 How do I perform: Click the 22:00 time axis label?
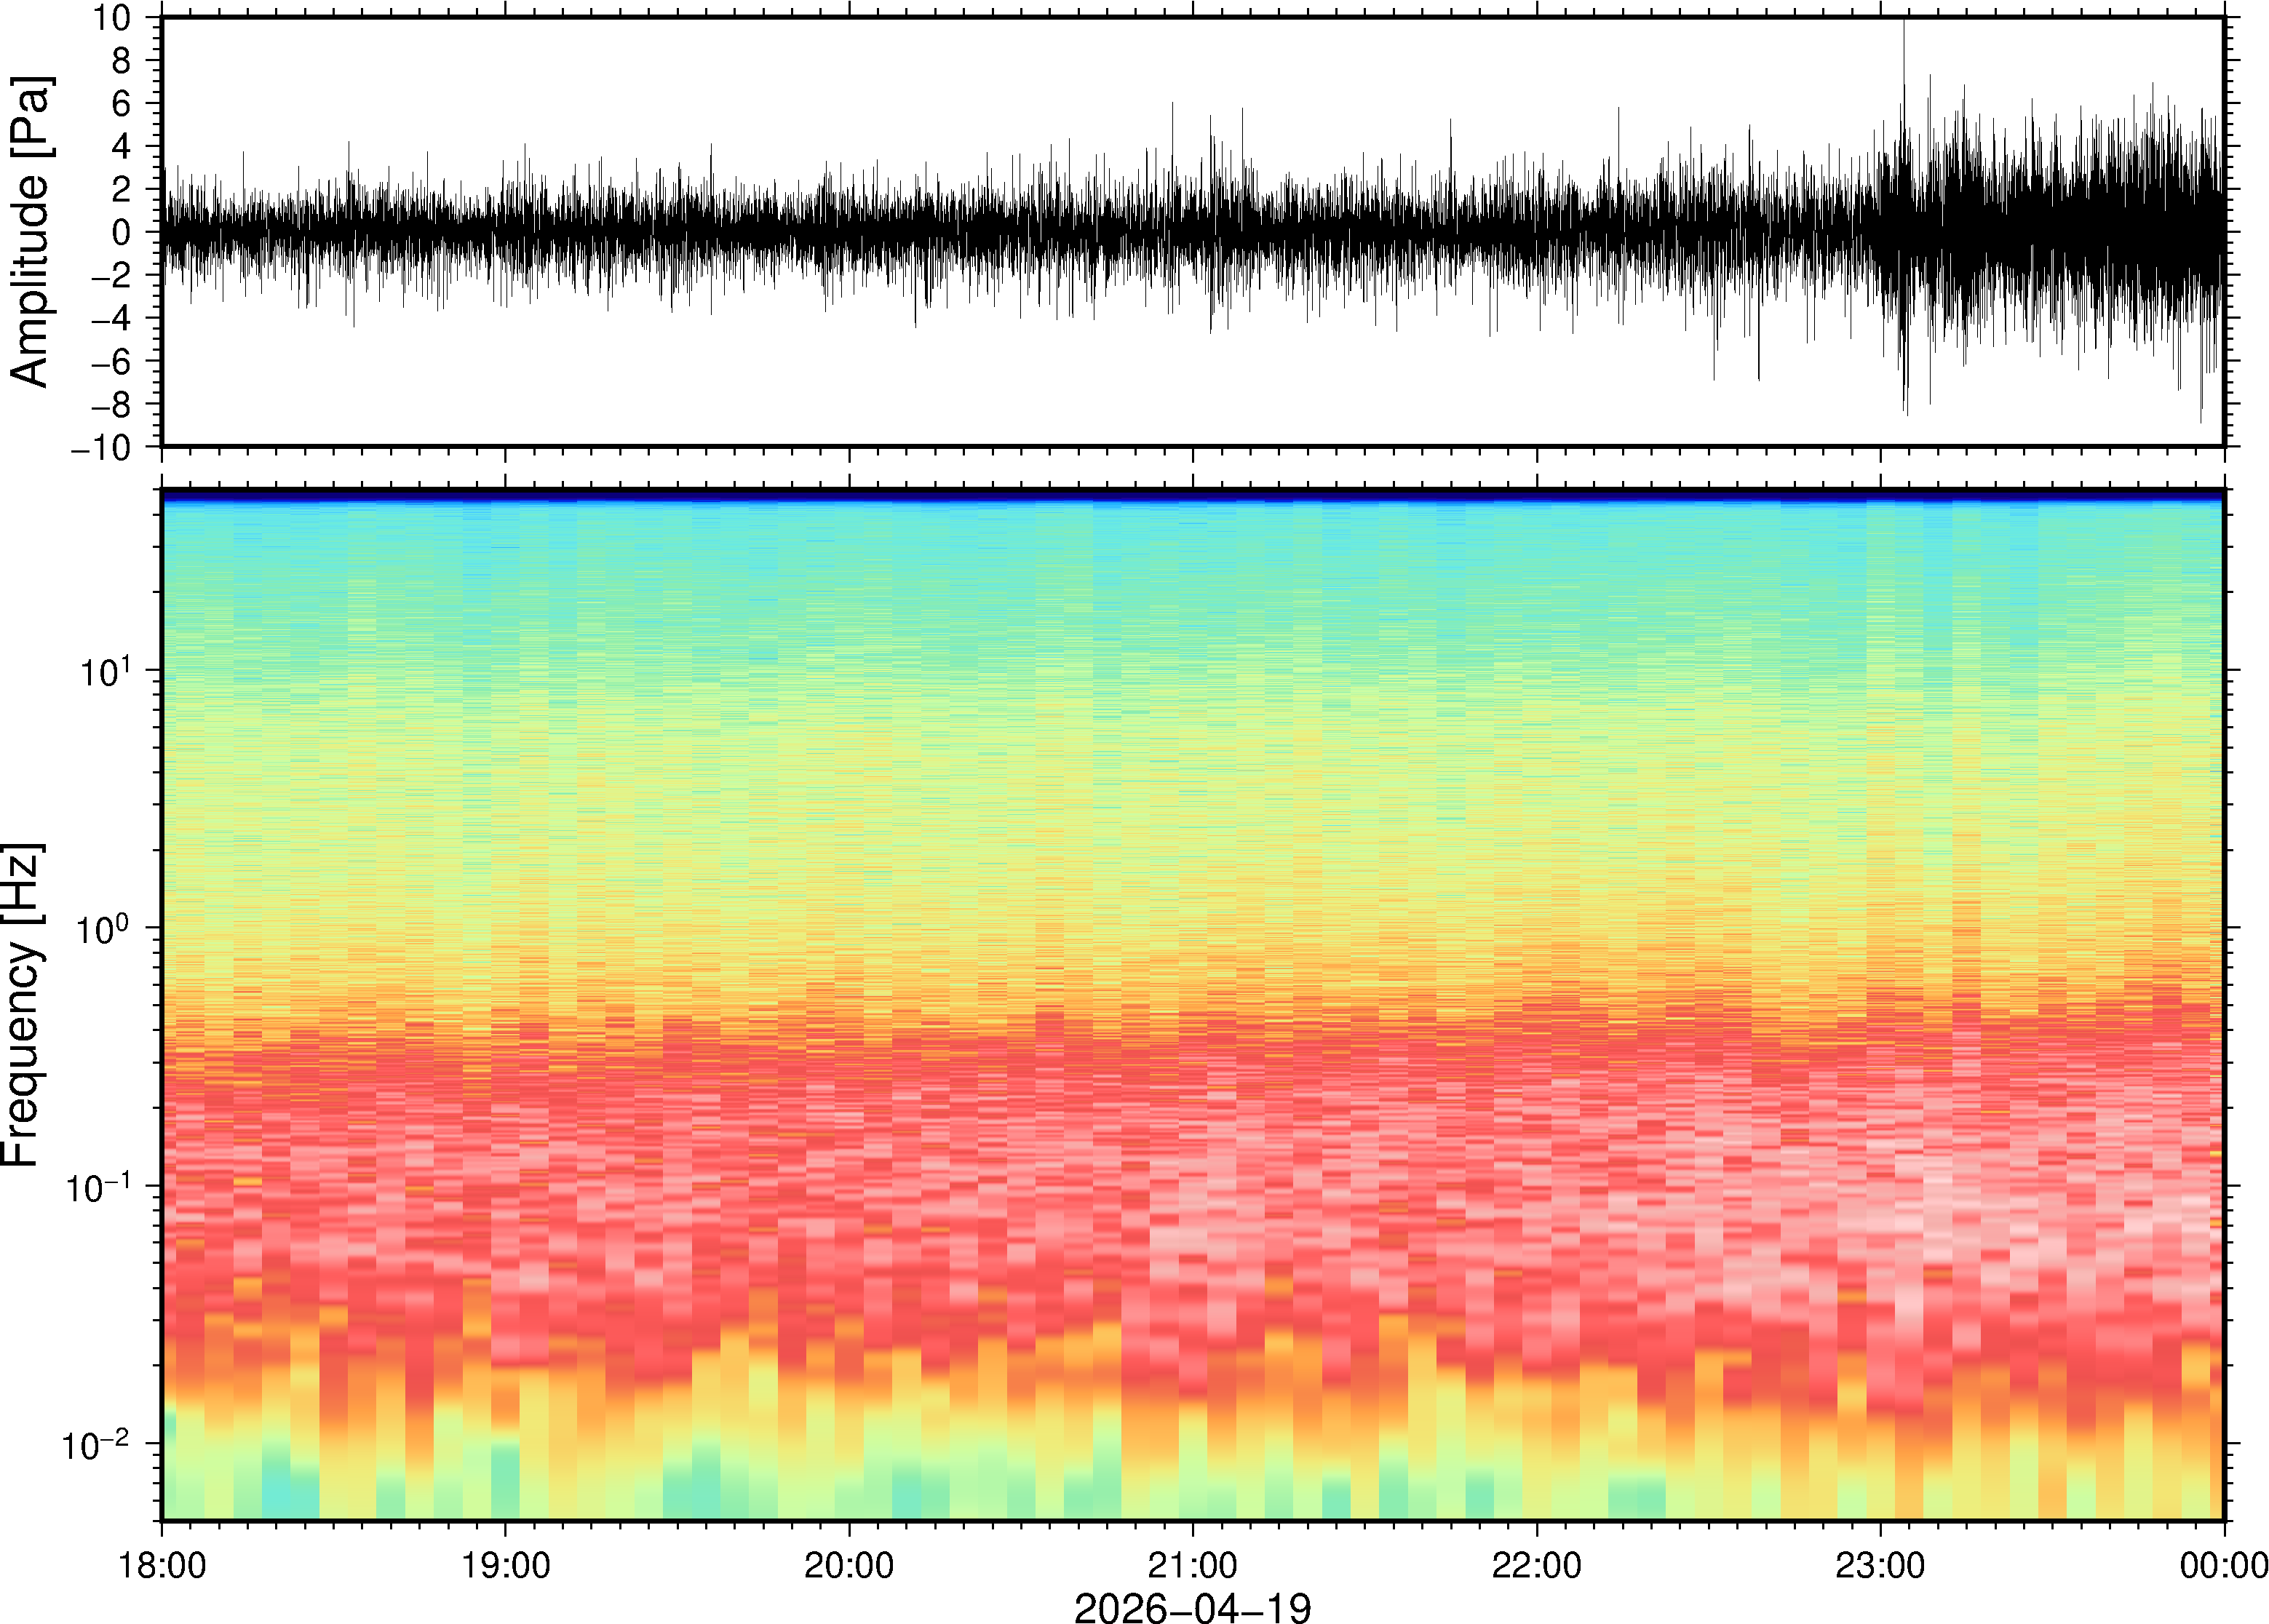pyautogui.click(x=1536, y=1564)
